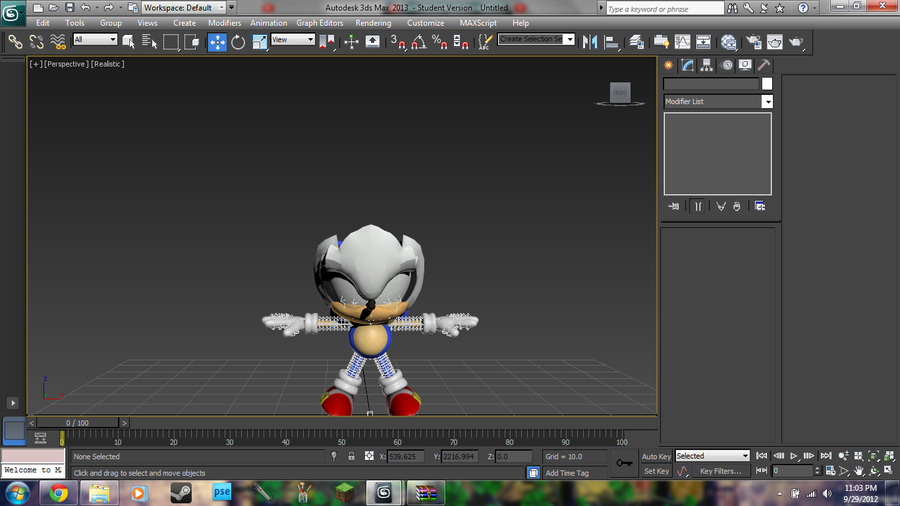The width and height of the screenshot is (900, 506).
Task: Click the Set Keys large key button
Action: (x=624, y=463)
